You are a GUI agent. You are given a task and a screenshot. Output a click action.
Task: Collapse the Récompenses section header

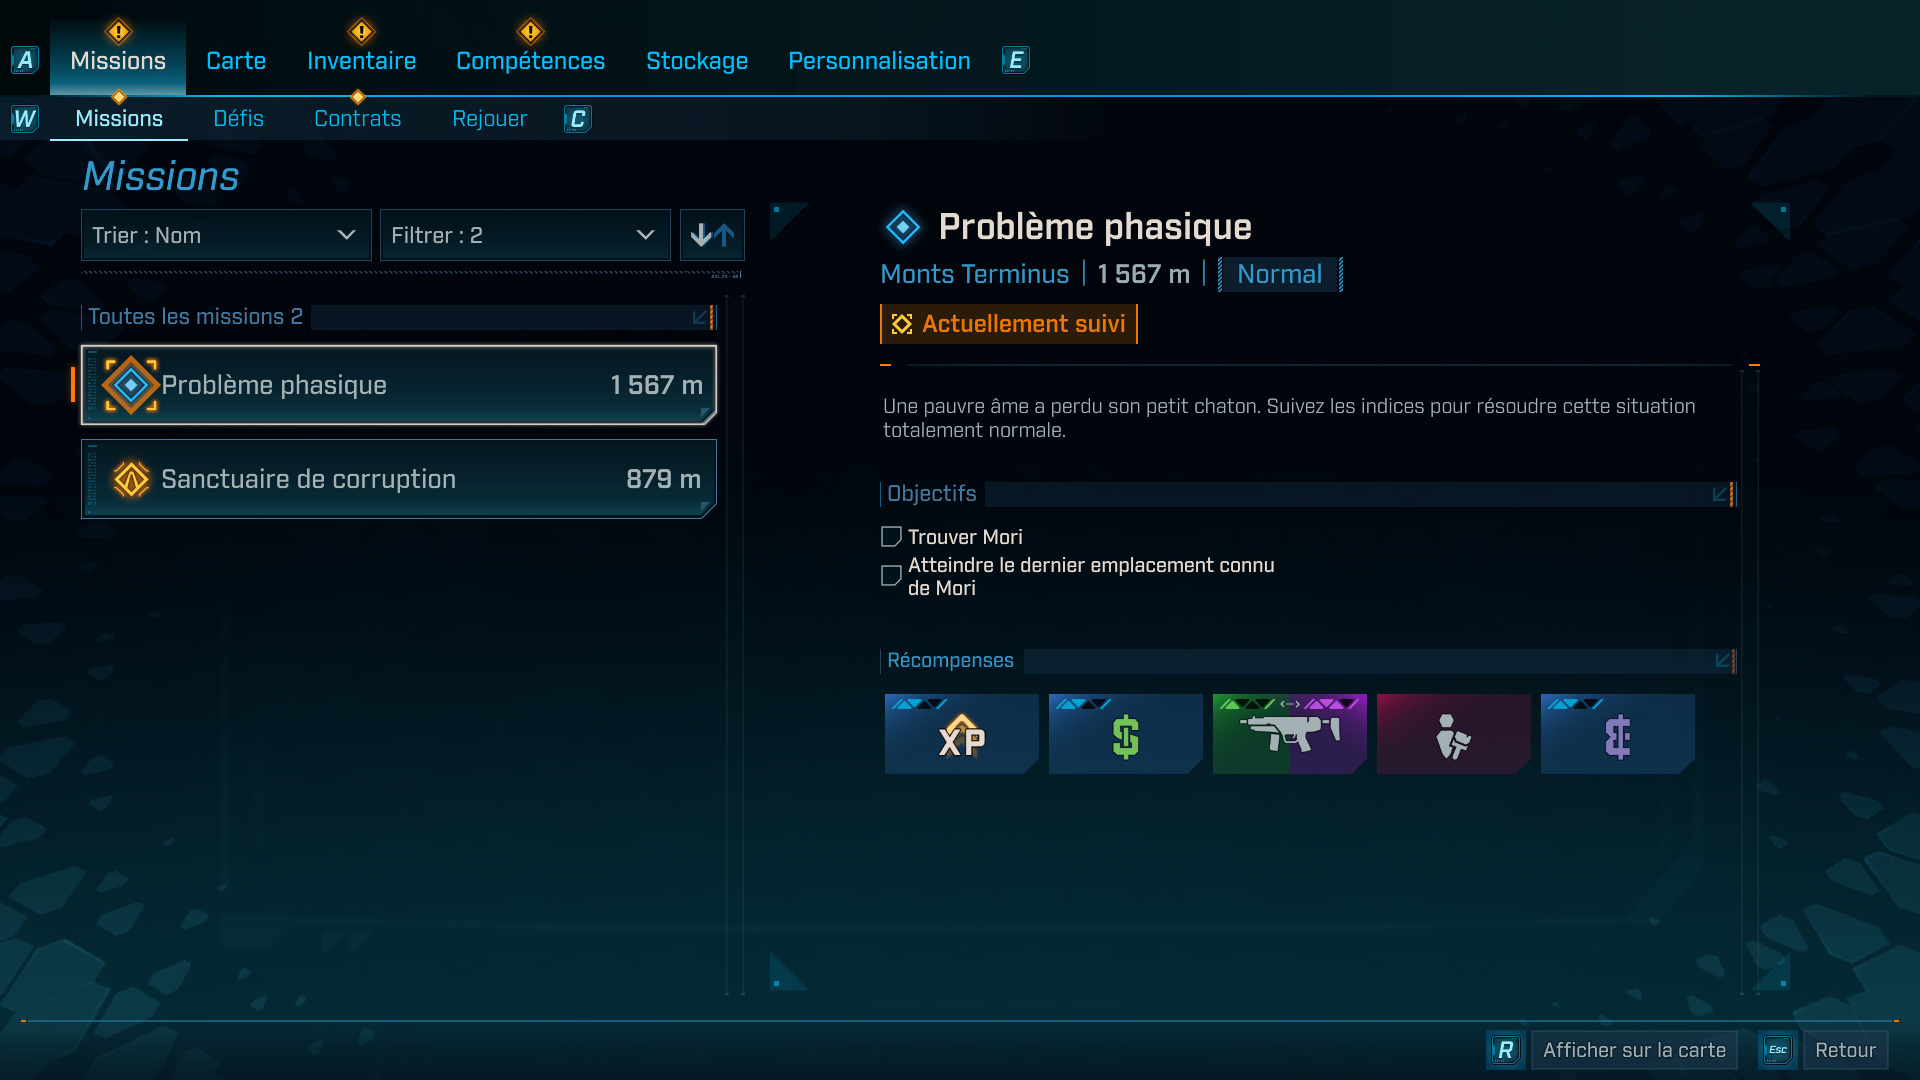[1724, 661]
